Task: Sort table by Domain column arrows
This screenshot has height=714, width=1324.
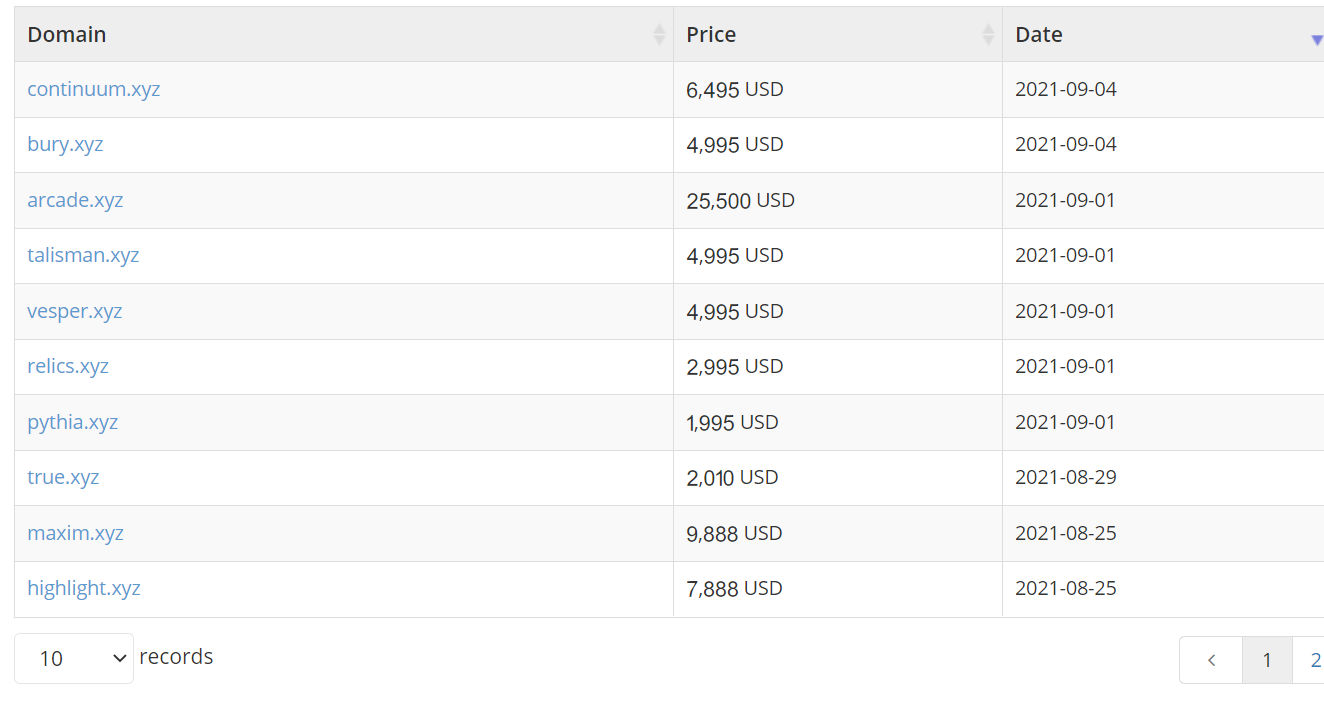Action: (659, 35)
